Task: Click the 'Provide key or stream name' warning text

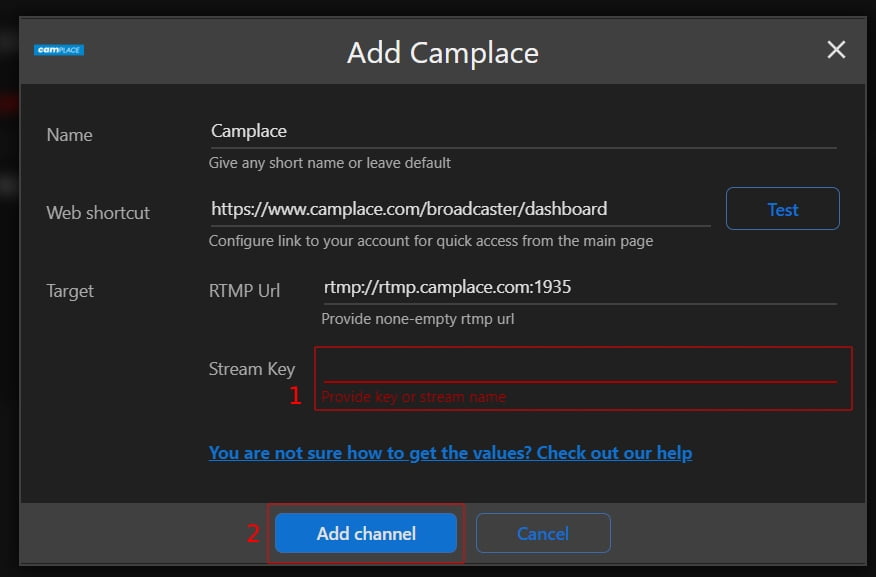Action: pos(413,397)
